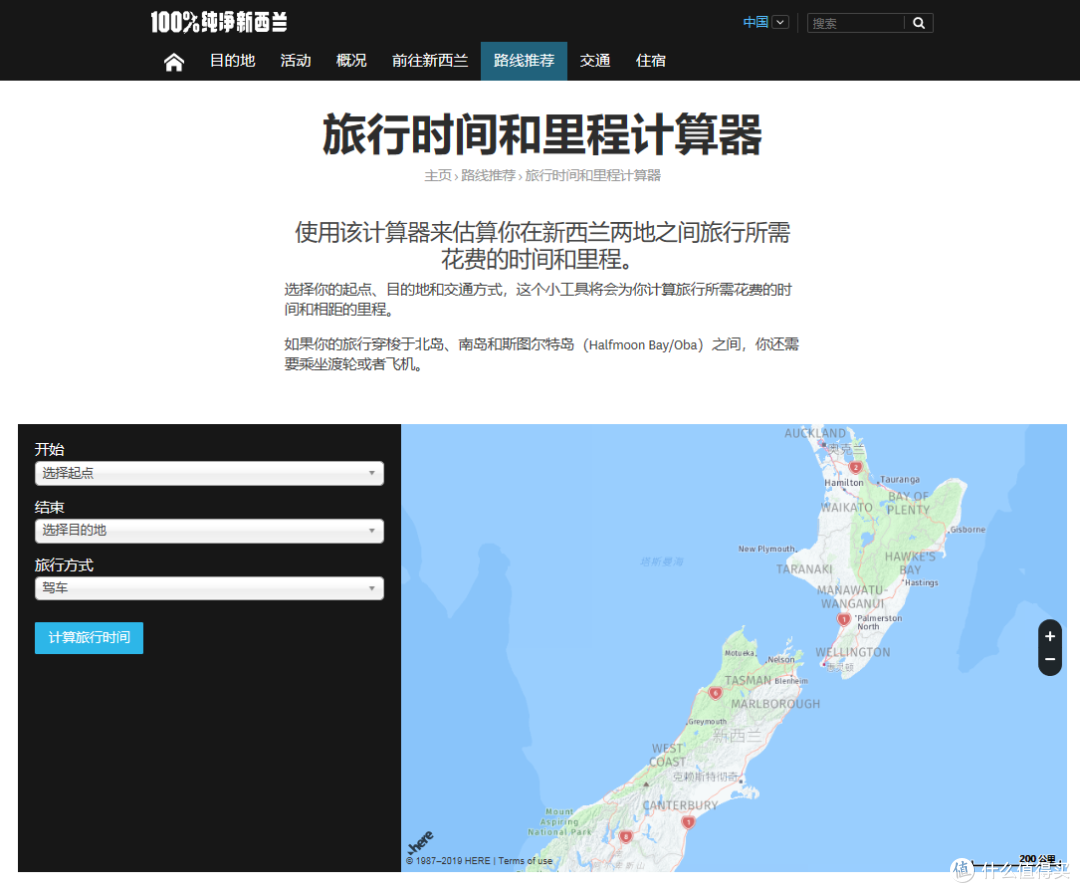The height and width of the screenshot is (893, 1080).
Task: Click the red marker in Canterbury region
Action: click(687, 822)
